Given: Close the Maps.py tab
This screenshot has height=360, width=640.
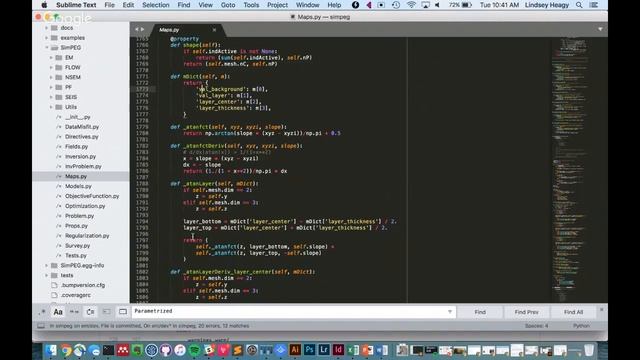Looking at the screenshot, I should [x=214, y=30].
